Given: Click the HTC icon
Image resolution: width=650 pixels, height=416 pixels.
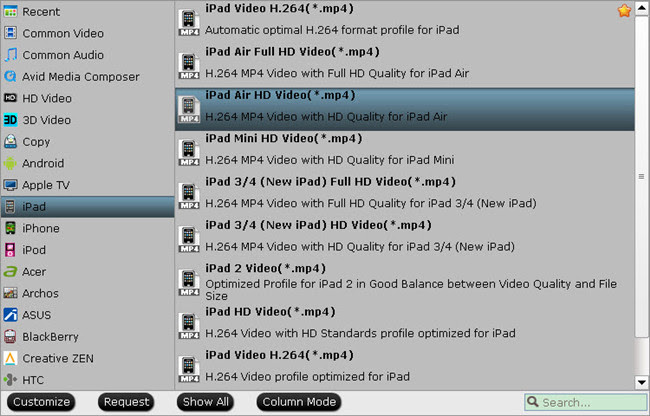Looking at the screenshot, I should tap(10, 380).
